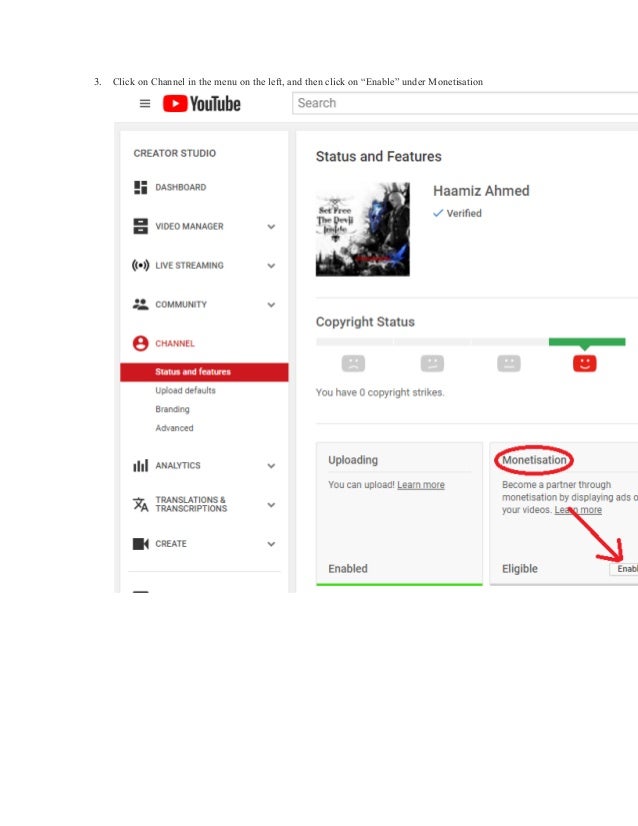The width and height of the screenshot is (638, 826).
Task: Open Upload defaults submenu item
Action: tap(185, 390)
